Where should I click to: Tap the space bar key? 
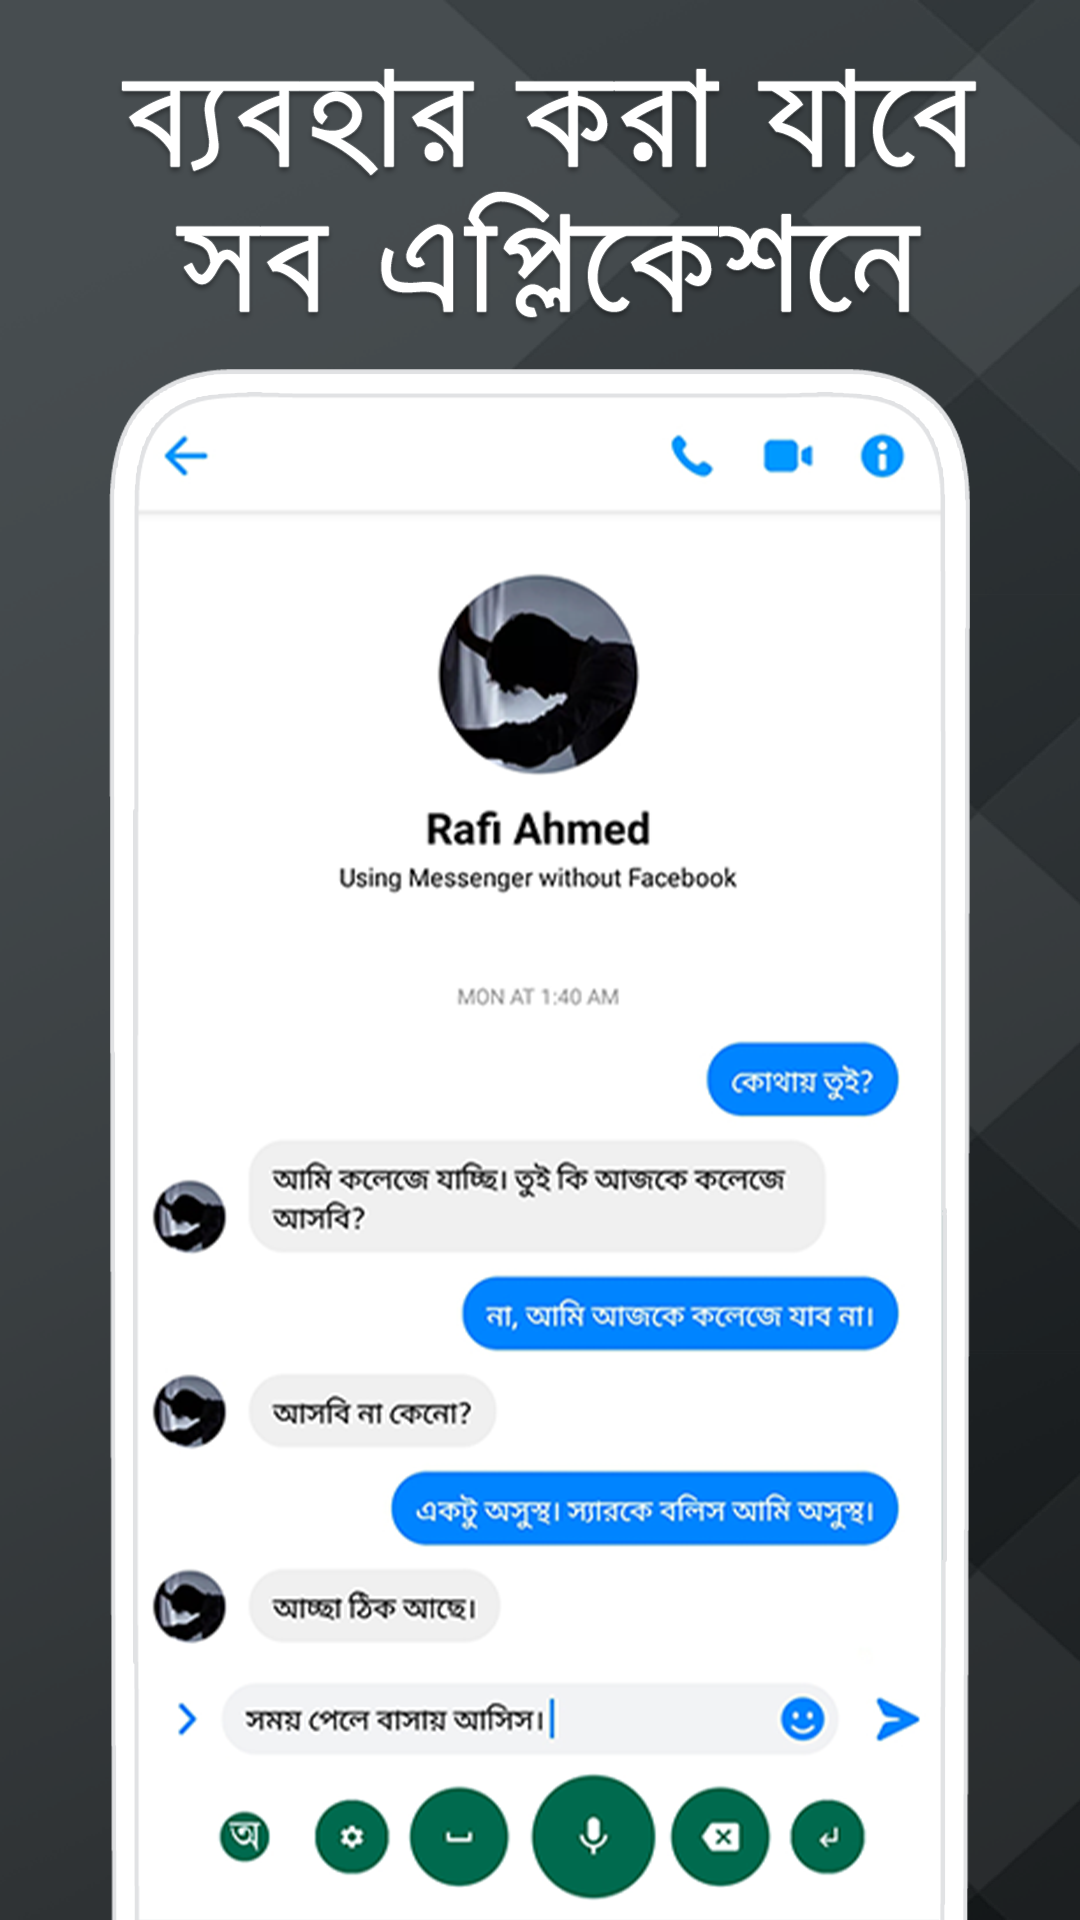click(459, 1836)
